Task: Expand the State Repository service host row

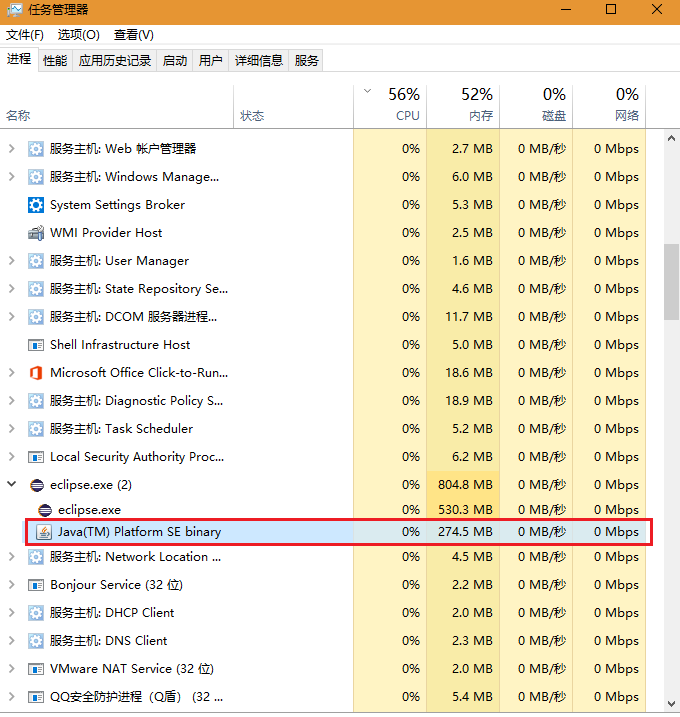Action: tap(11, 289)
